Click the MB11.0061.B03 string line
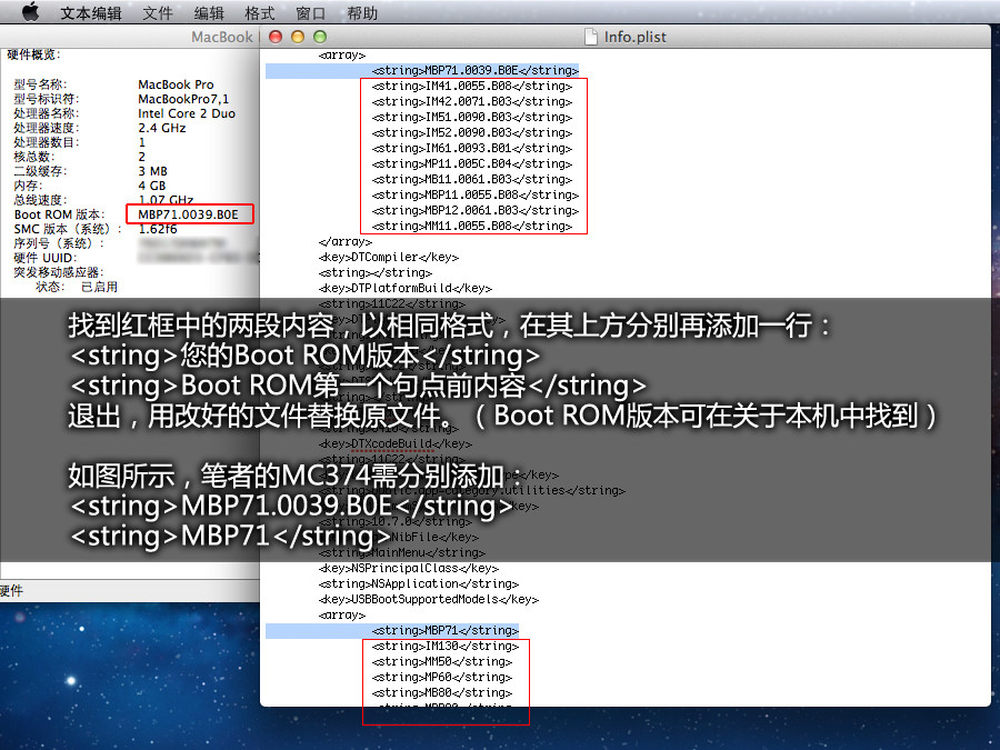The width and height of the screenshot is (1000, 750). tap(472, 179)
